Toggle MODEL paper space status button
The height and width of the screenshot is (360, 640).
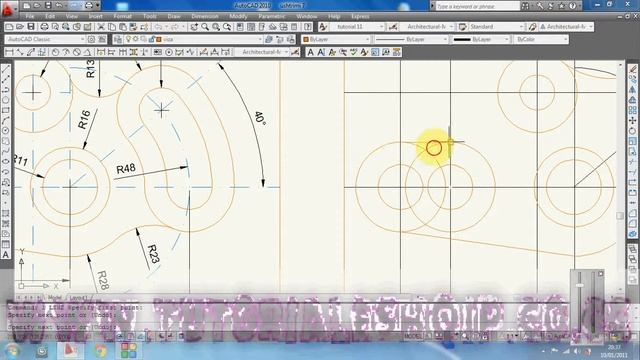coord(413,336)
